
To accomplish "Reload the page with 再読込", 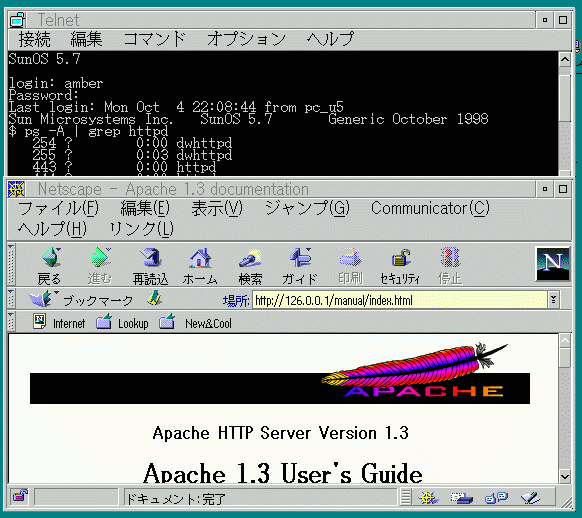I will (x=150, y=266).
